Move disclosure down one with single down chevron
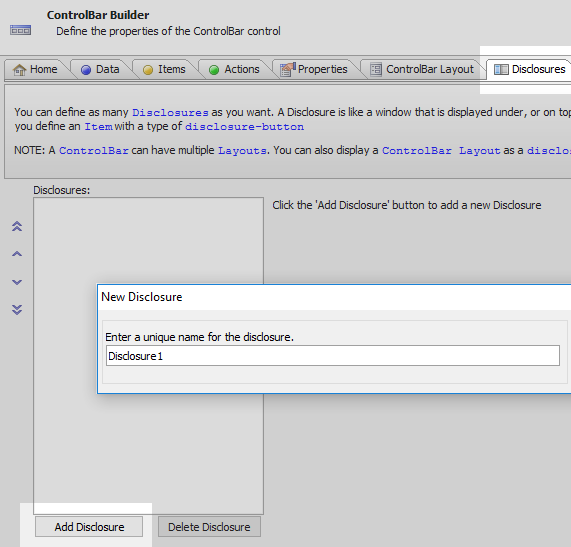The width and height of the screenshot is (571, 547). click(x=17, y=282)
